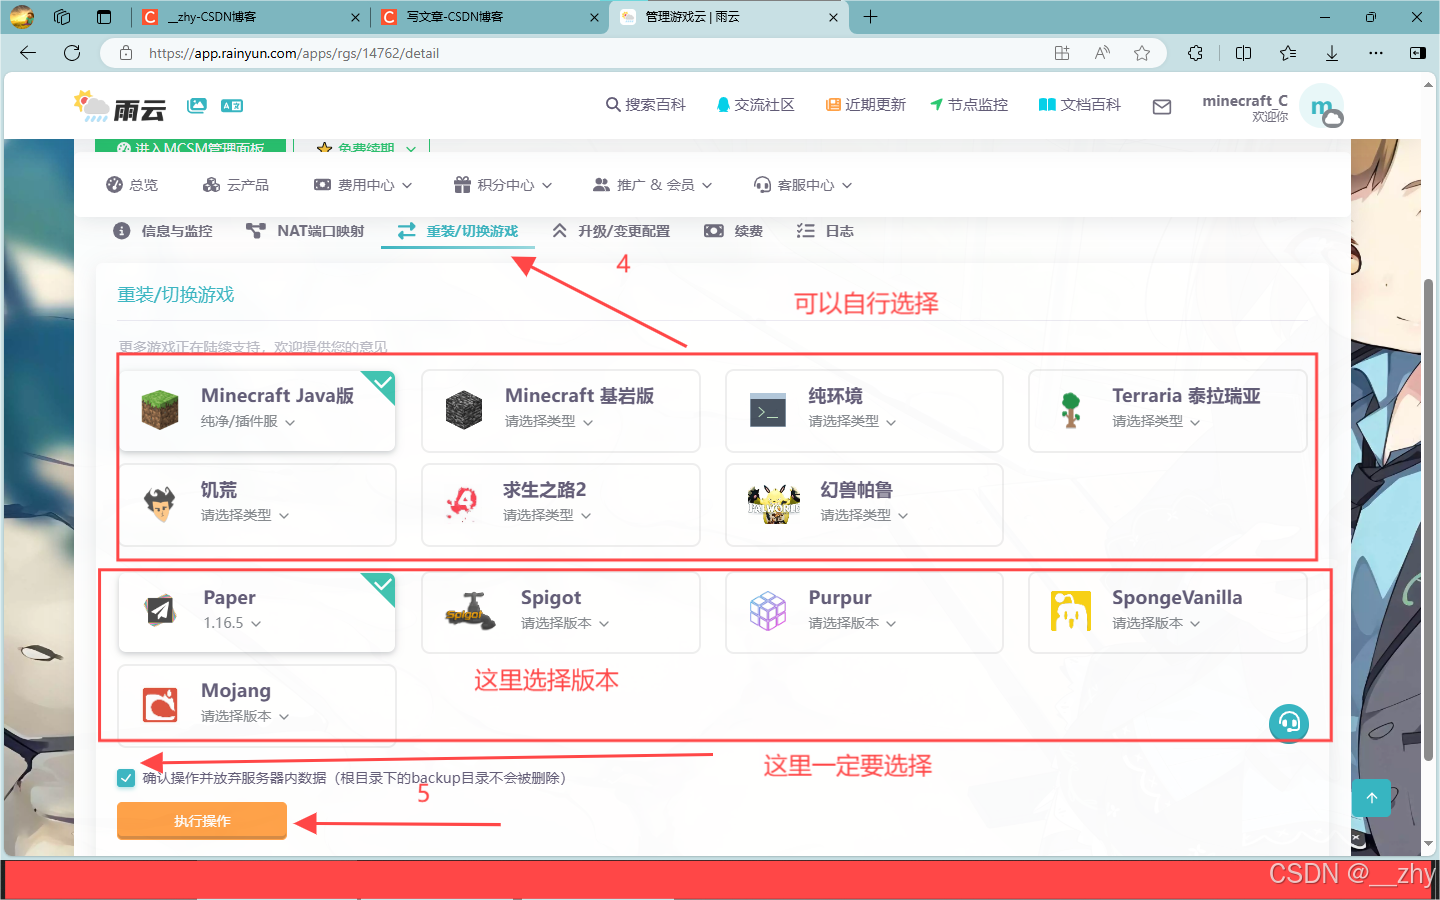
Task: Click the Minecraft Bedrock block icon
Action: (464, 410)
